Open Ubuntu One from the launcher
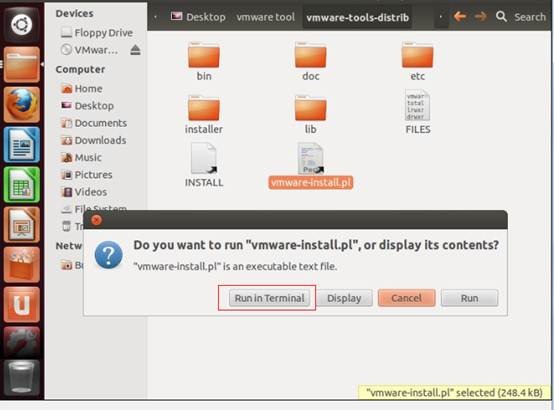 point(22,305)
